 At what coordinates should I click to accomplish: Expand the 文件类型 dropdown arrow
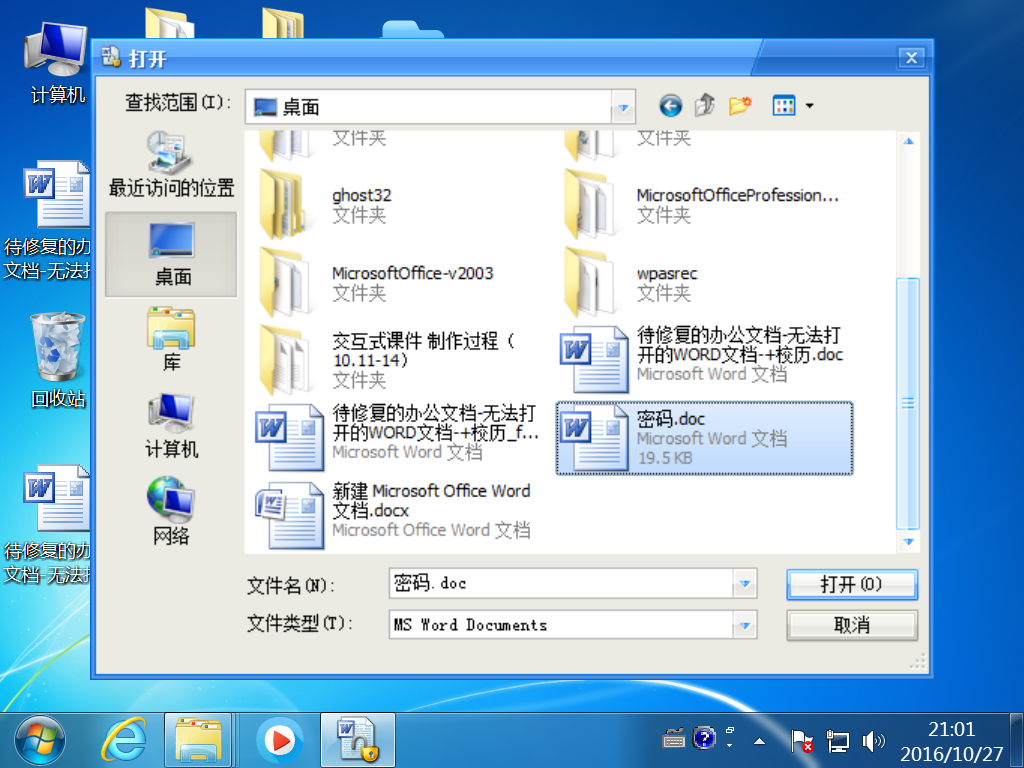744,625
